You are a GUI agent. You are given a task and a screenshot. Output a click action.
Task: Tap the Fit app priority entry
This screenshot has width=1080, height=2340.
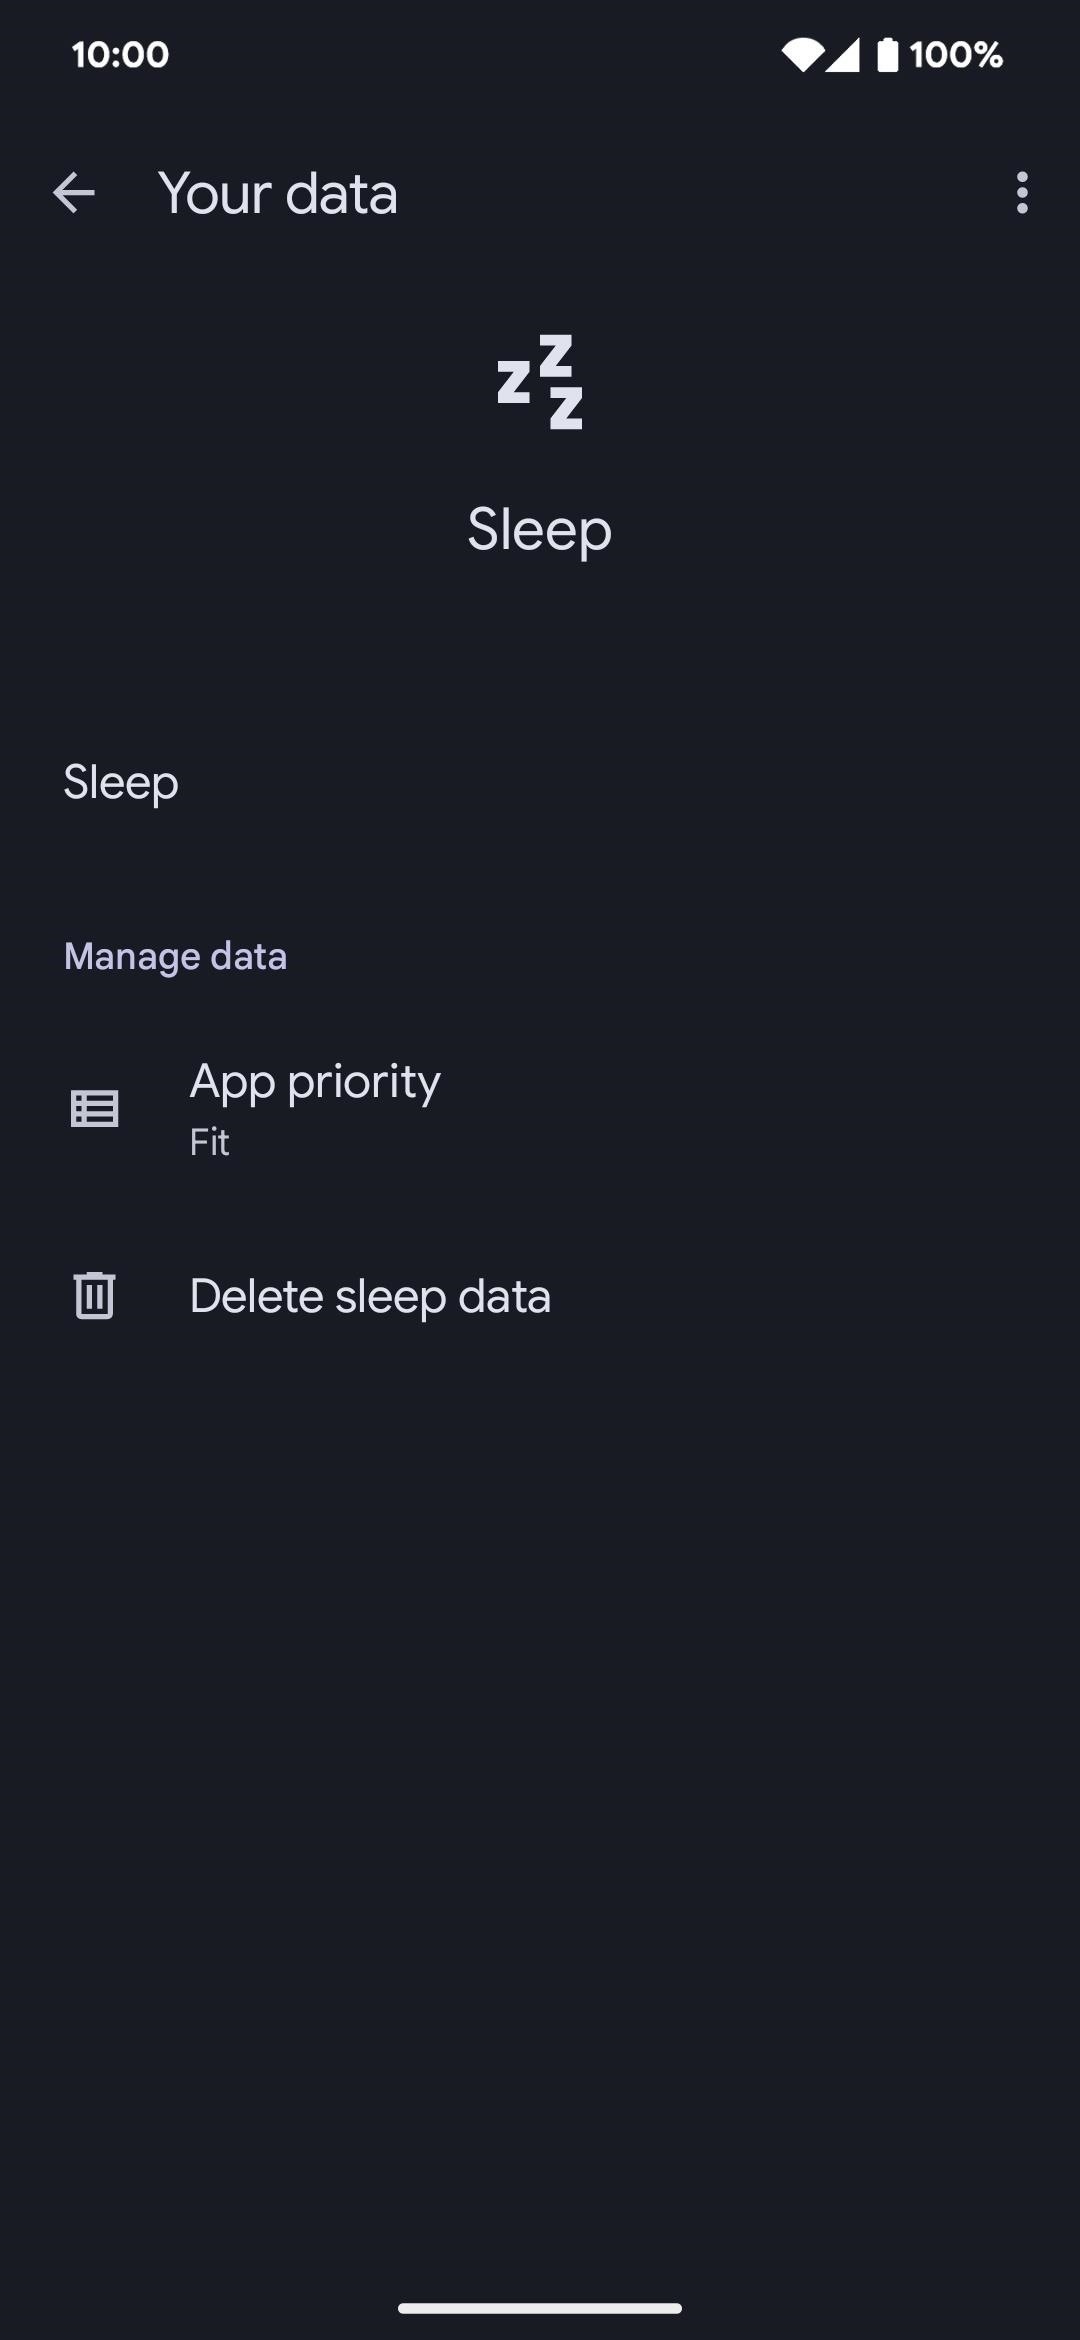208,1141
